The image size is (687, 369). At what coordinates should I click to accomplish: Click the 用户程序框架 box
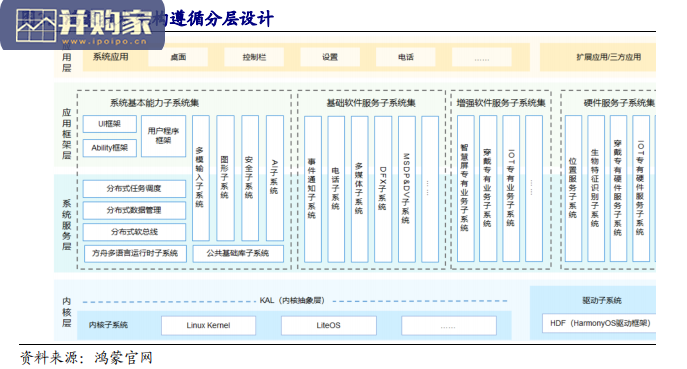[x=163, y=136]
